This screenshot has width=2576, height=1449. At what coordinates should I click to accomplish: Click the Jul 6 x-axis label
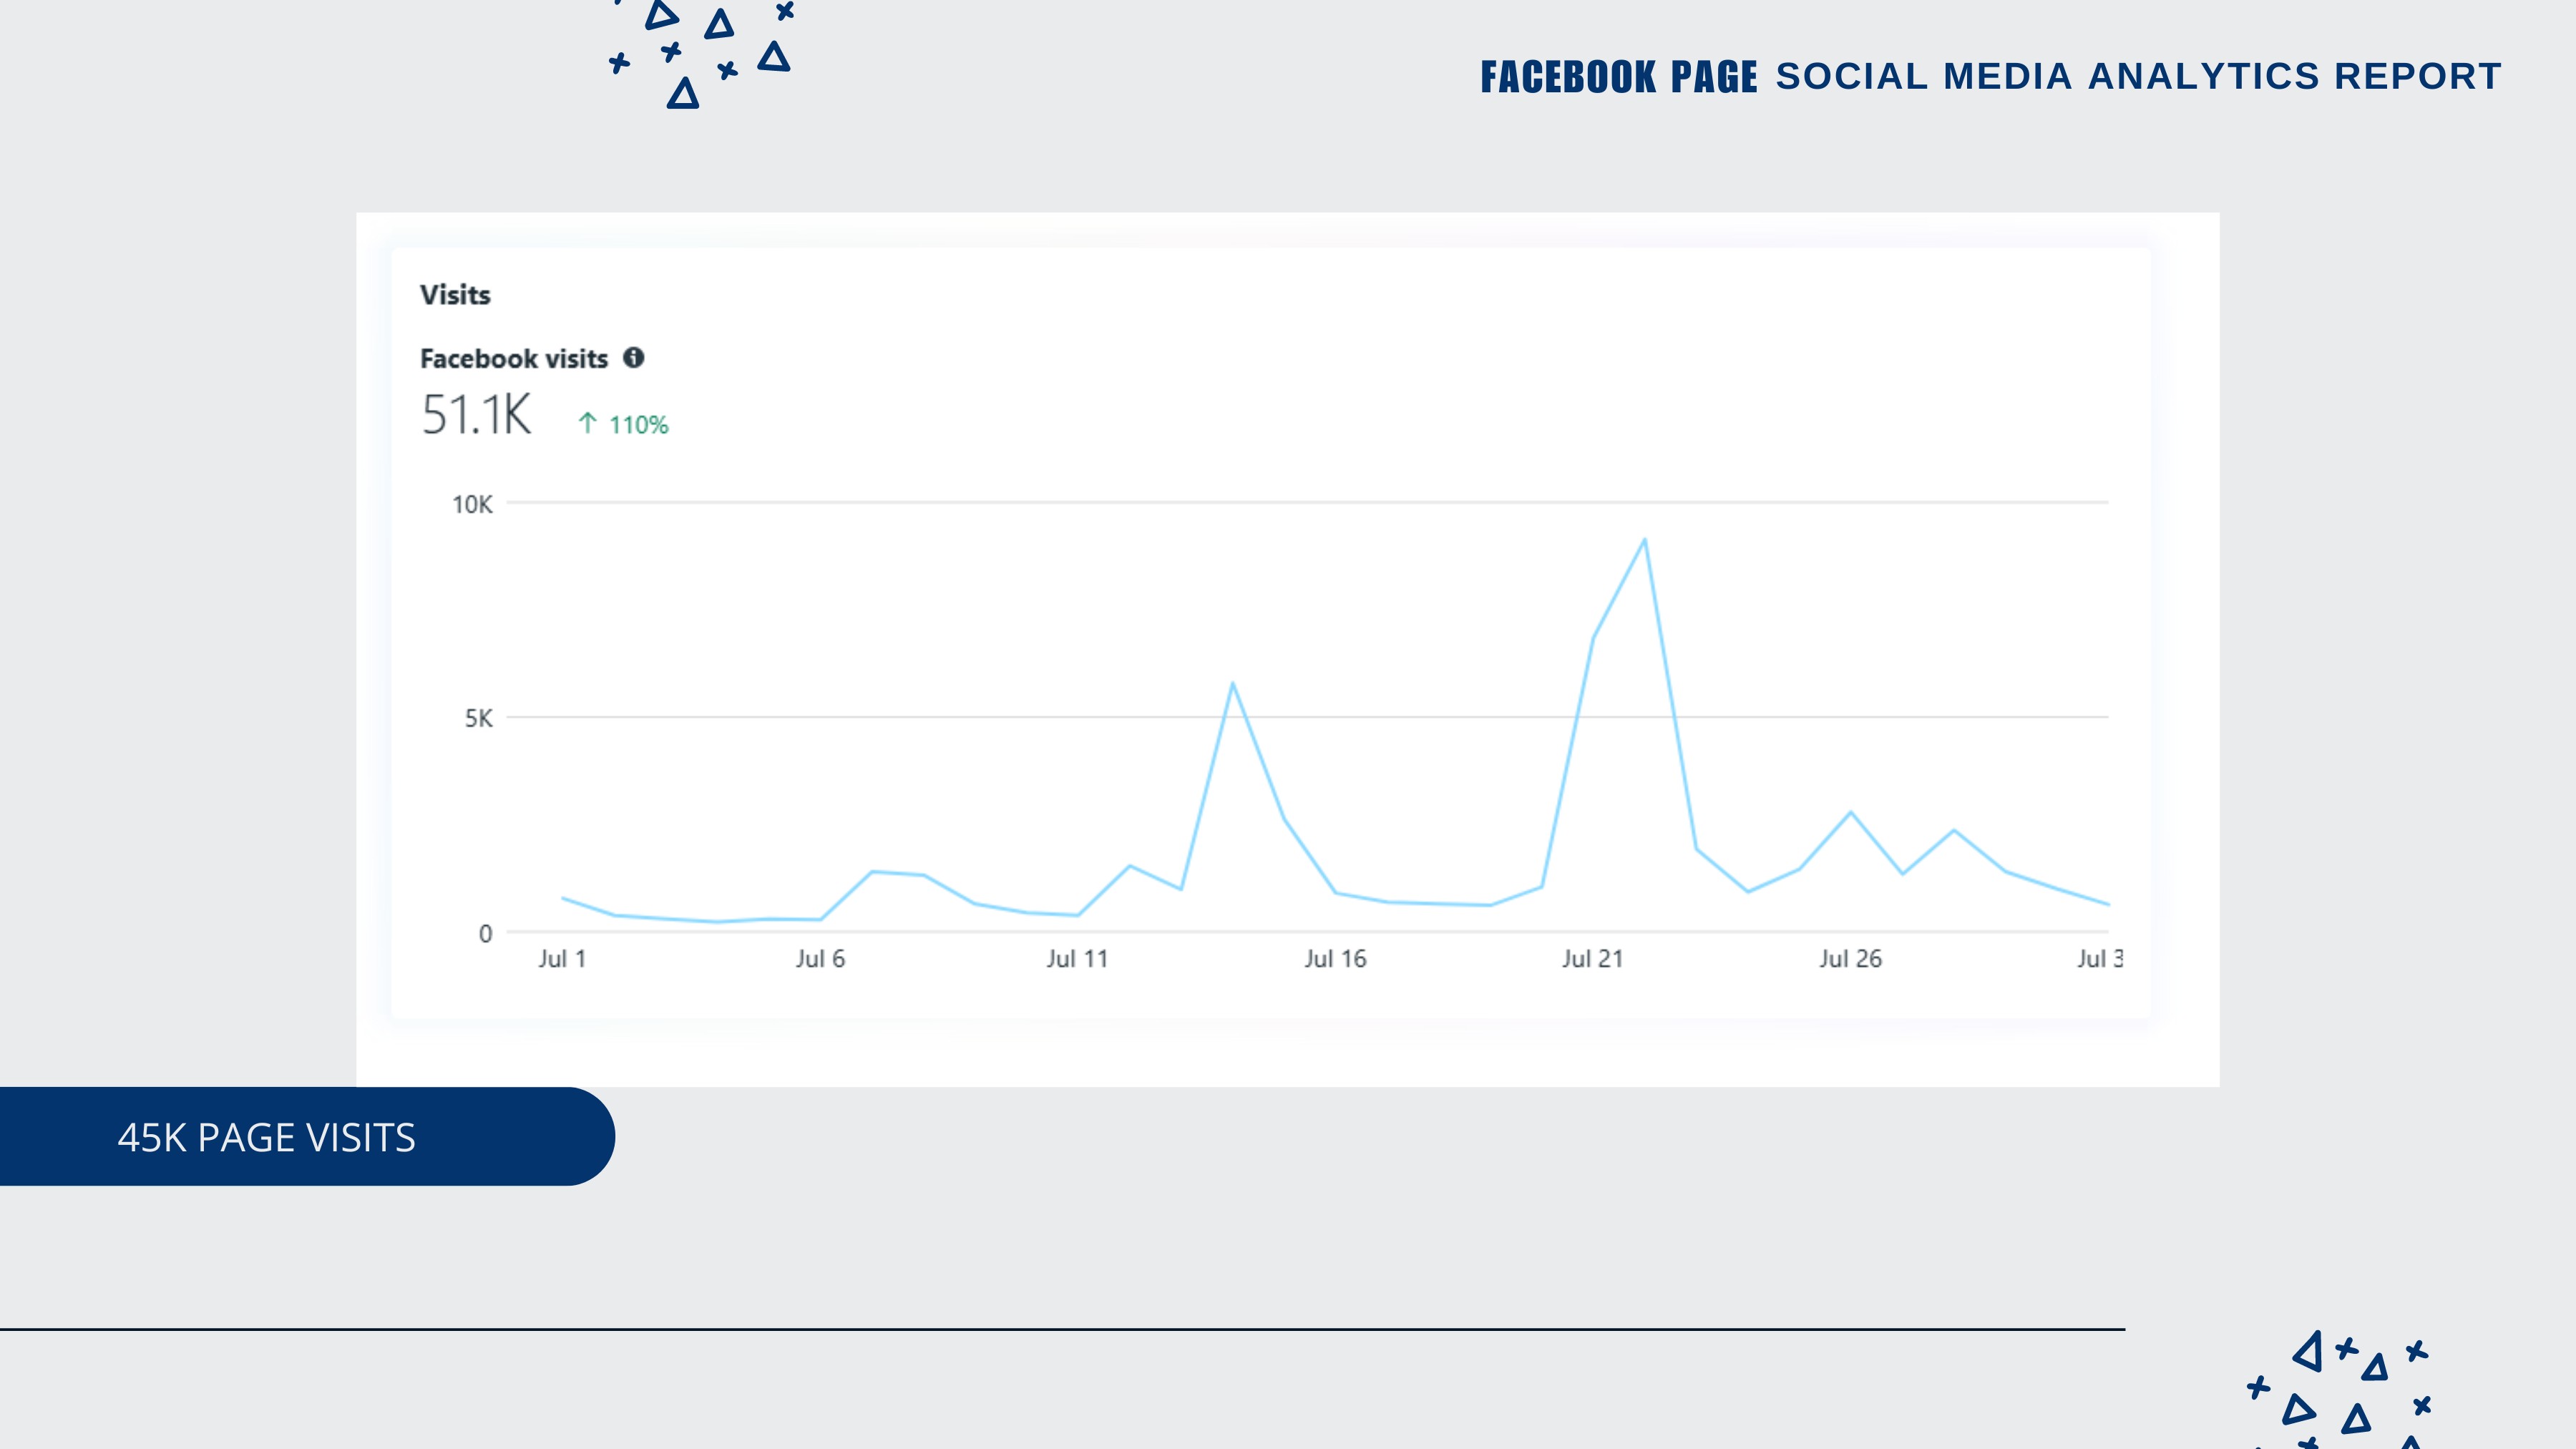pos(820,959)
